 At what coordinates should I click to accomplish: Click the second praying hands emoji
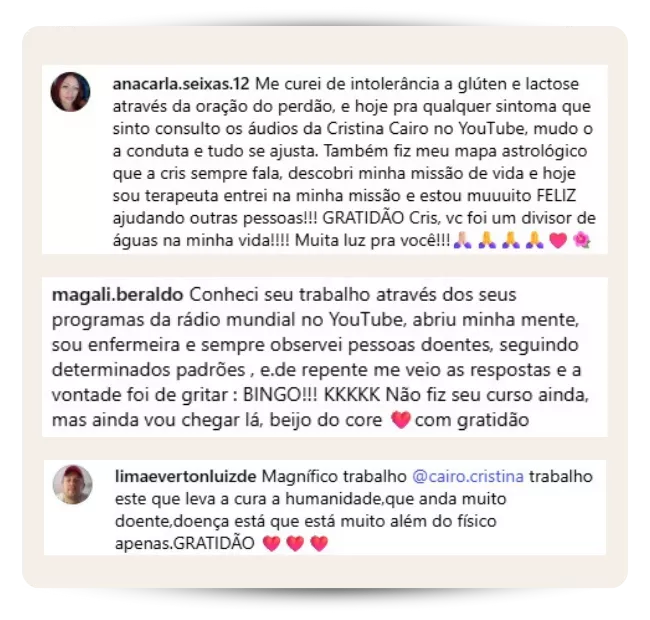[487, 240]
